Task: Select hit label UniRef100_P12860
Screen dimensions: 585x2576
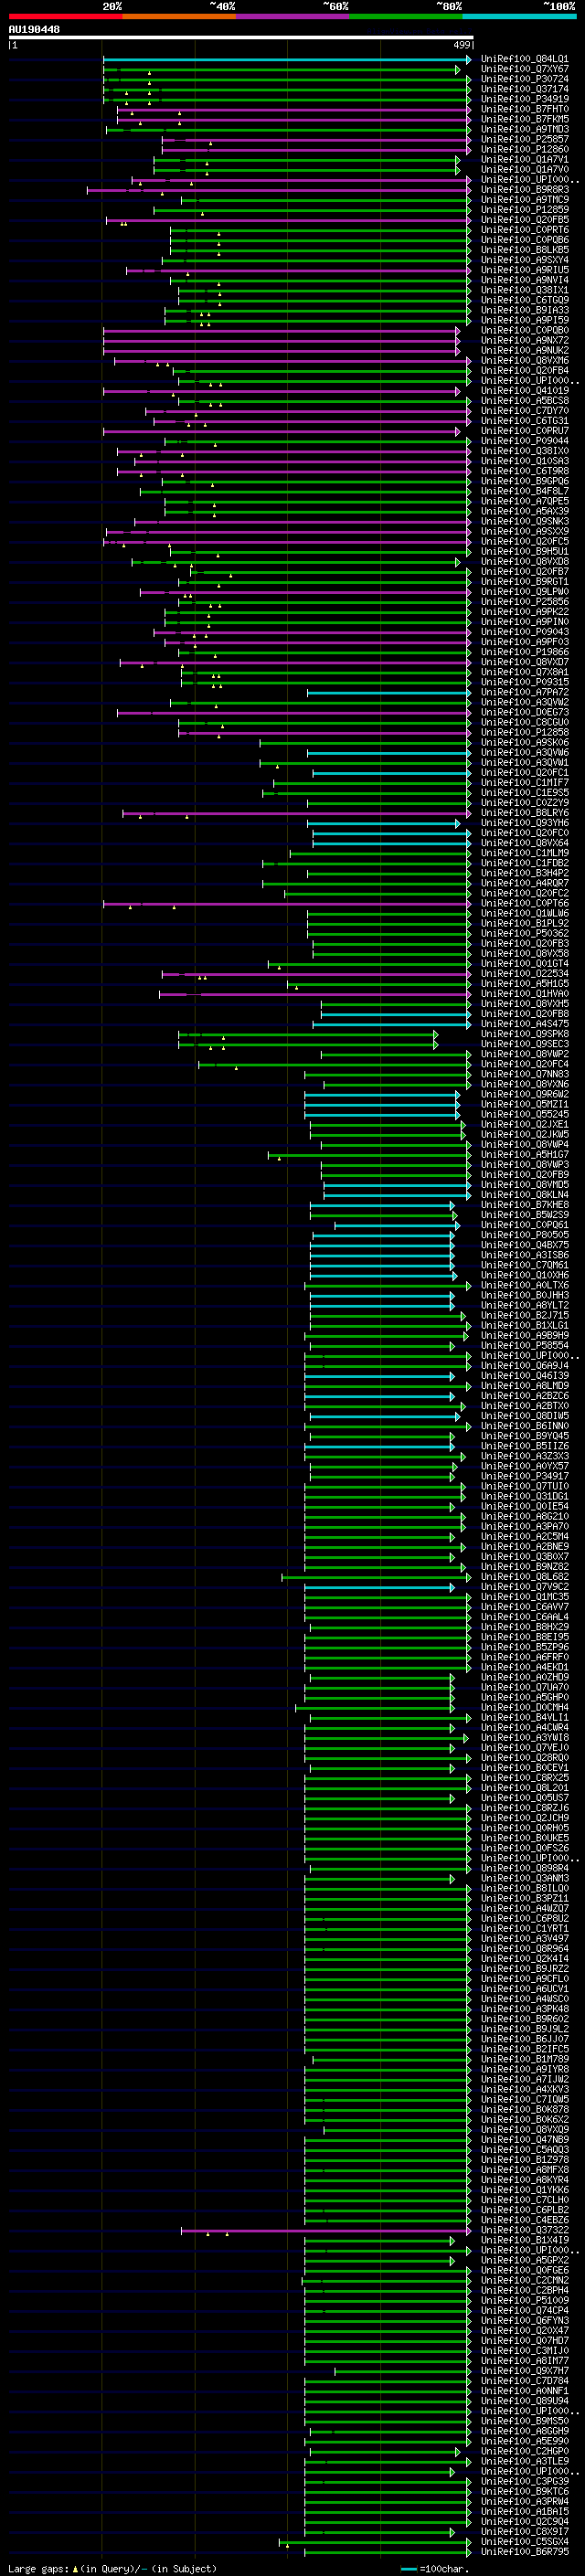Action: (524, 149)
